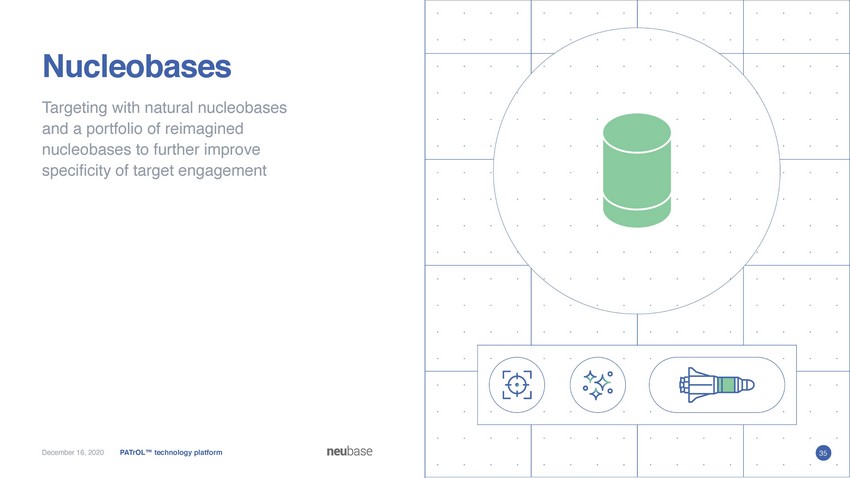Click the green cylinder nucleobase icon

click(x=637, y=170)
